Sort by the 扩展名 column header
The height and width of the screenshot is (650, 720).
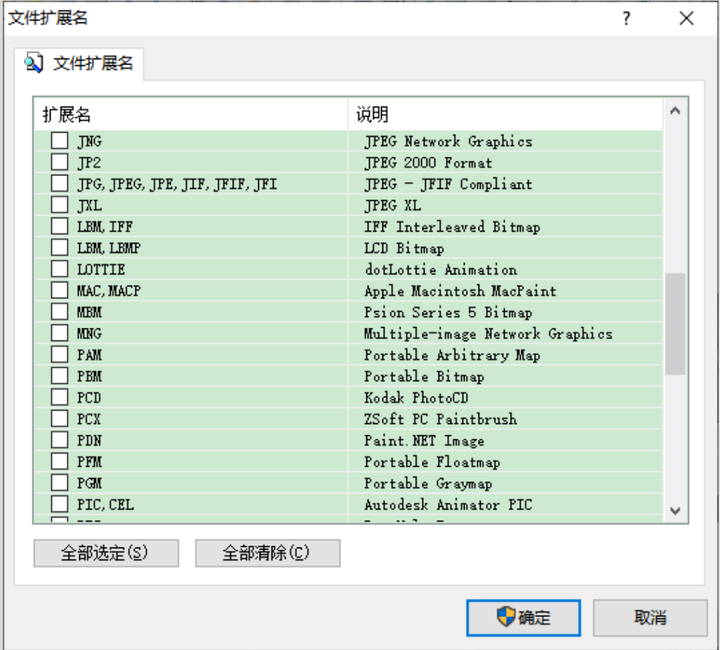(191, 114)
